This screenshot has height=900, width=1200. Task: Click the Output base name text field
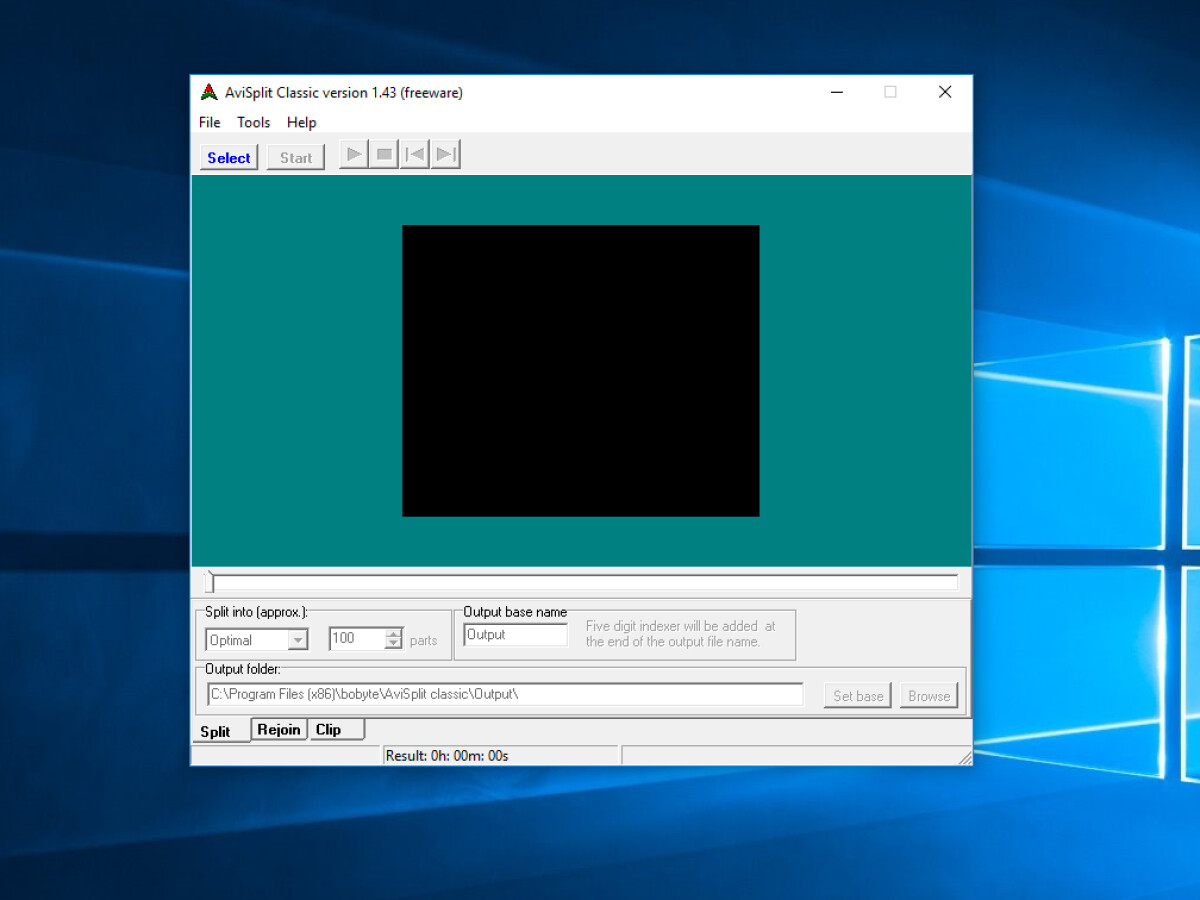[x=516, y=635]
